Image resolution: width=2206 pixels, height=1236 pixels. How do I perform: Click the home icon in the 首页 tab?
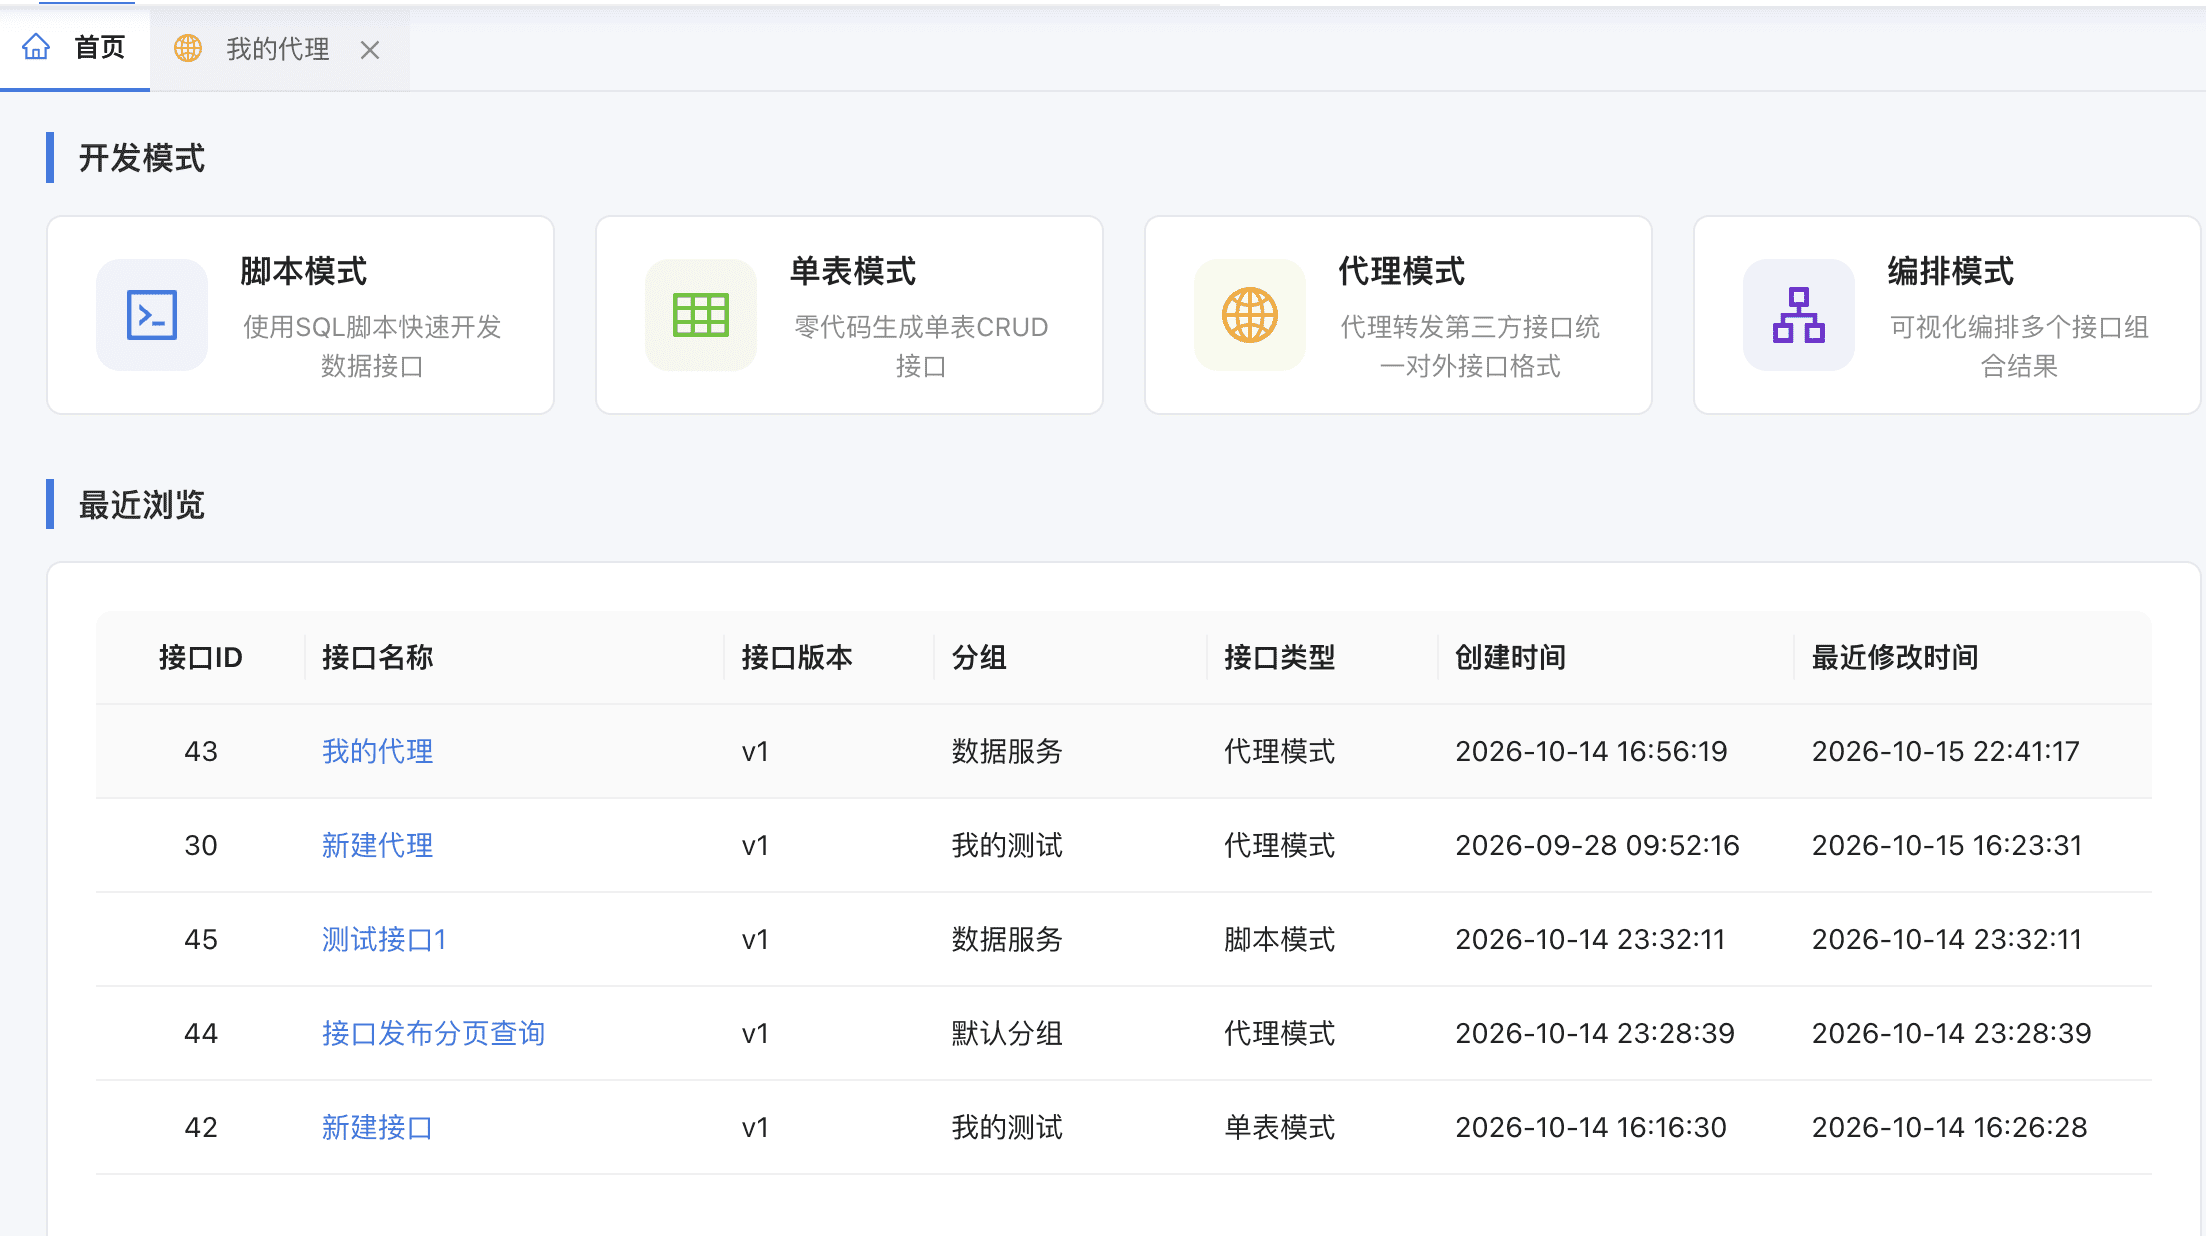(36, 47)
